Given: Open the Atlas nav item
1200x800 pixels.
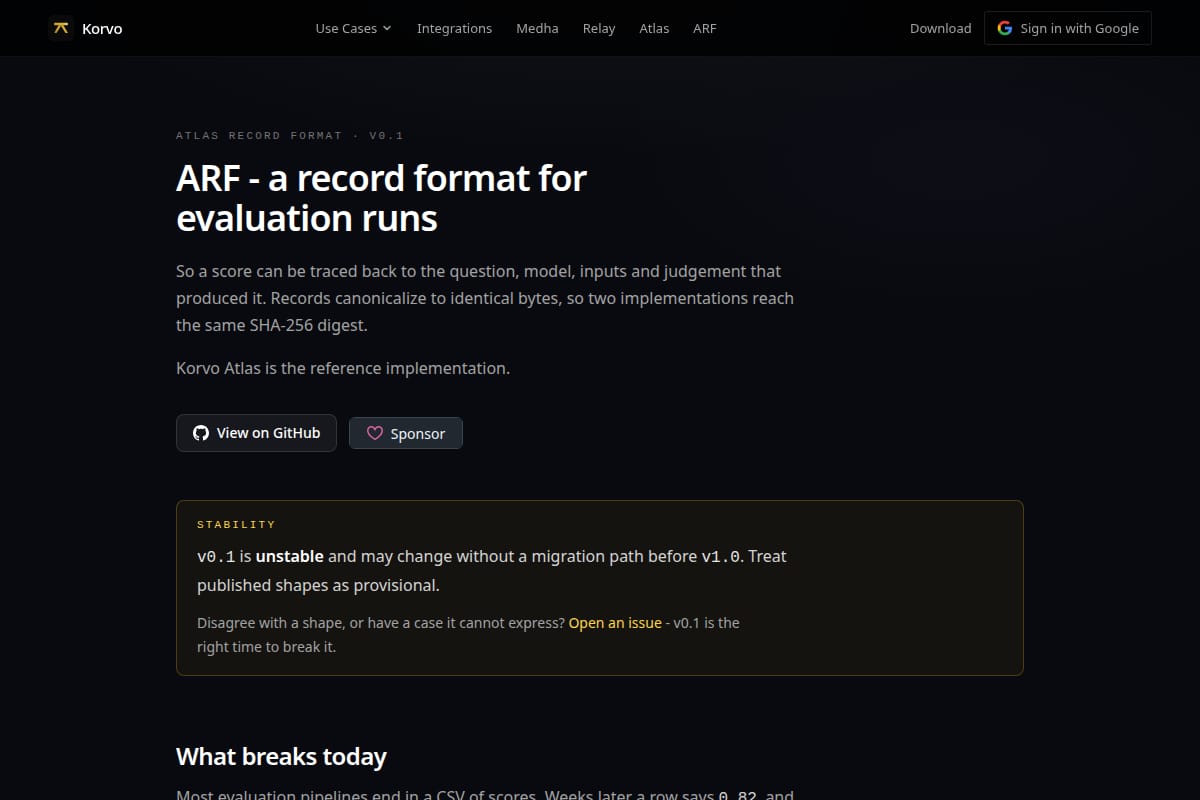Looking at the screenshot, I should tap(654, 28).
